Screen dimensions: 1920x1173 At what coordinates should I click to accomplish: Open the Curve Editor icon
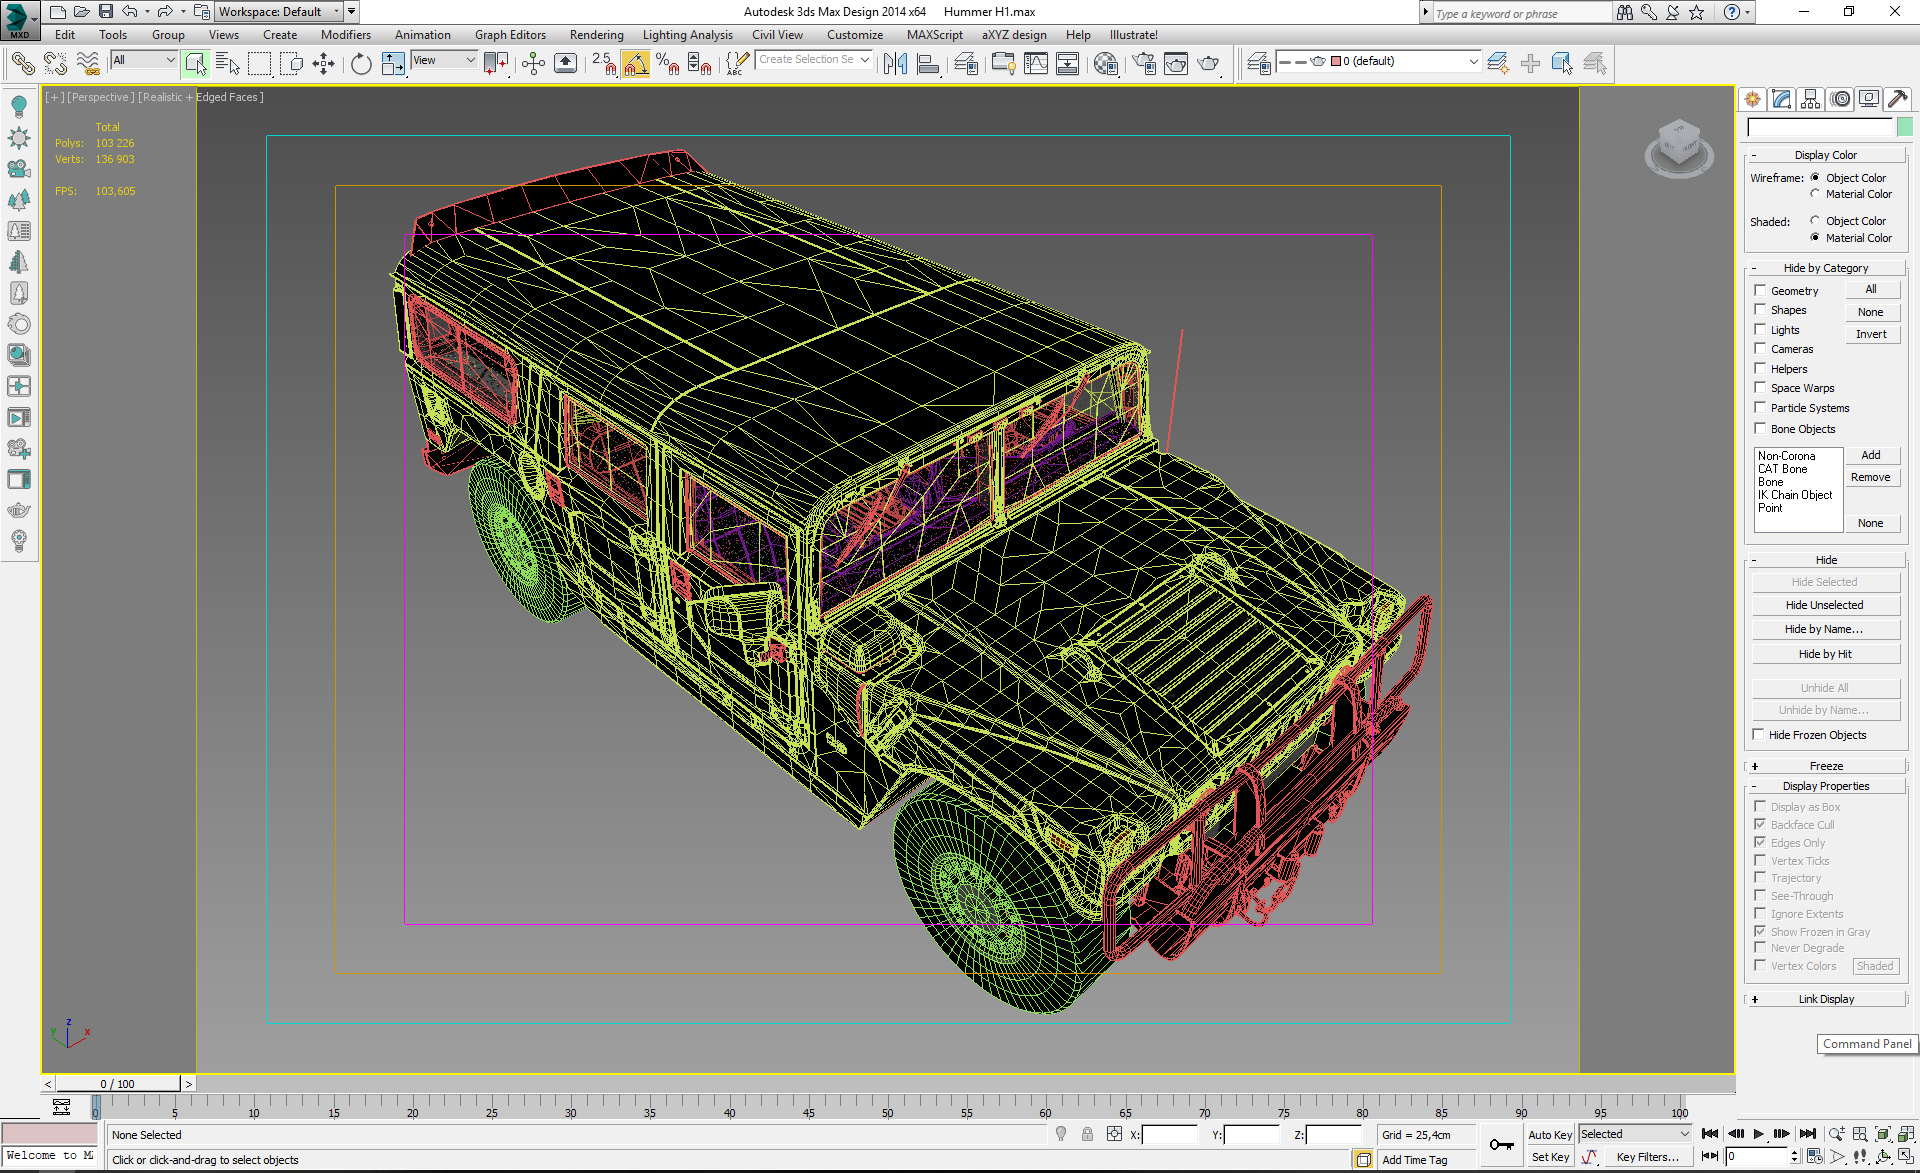[1036, 64]
